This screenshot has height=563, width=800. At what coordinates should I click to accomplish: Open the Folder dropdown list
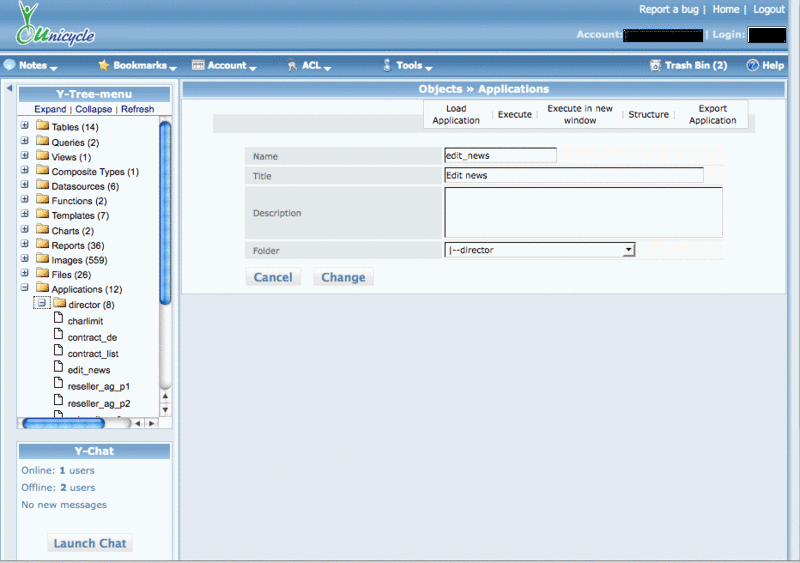click(628, 250)
